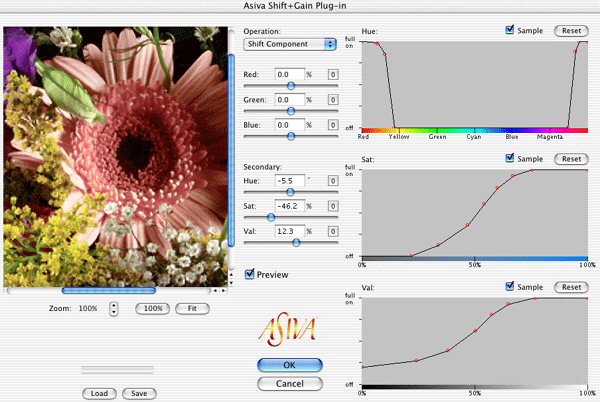Uncheck the Hue Sample checkbox
The height and width of the screenshot is (402, 600).
[513, 31]
